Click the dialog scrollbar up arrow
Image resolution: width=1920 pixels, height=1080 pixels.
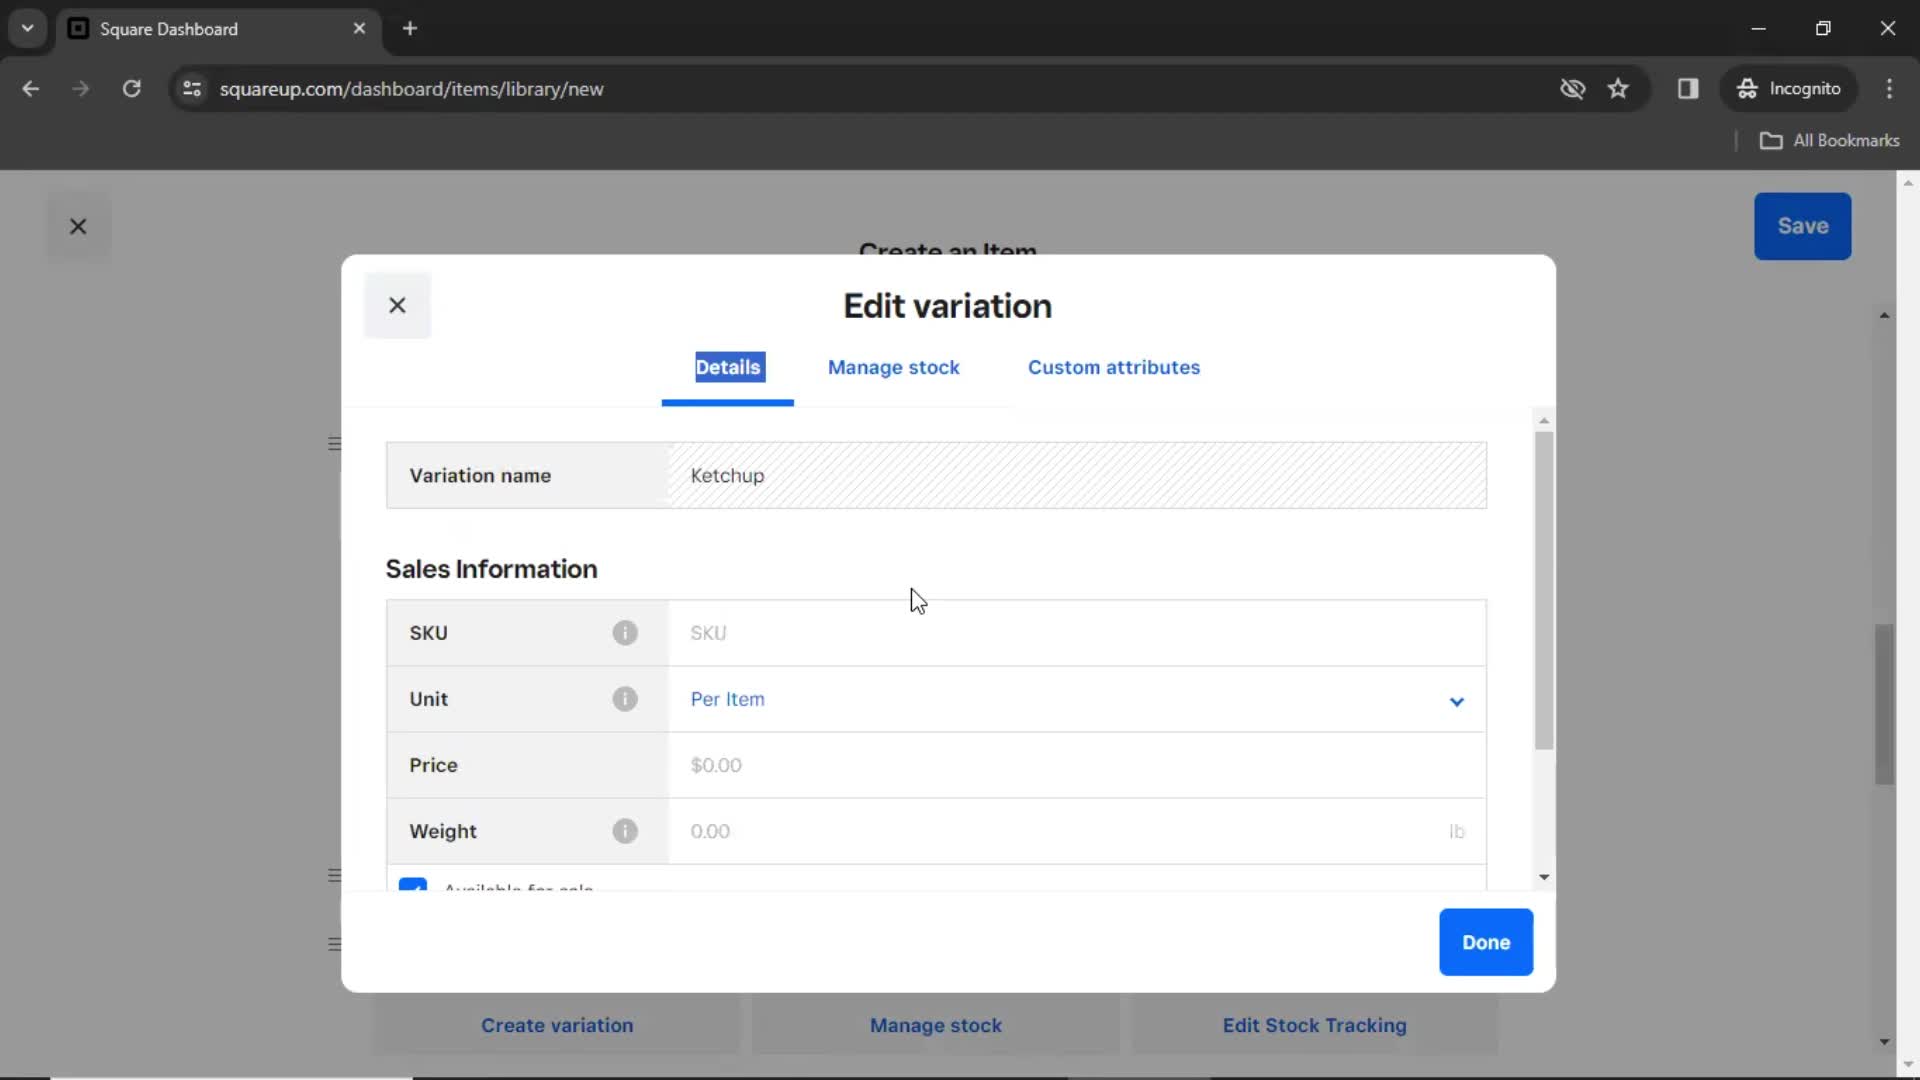[1544, 420]
